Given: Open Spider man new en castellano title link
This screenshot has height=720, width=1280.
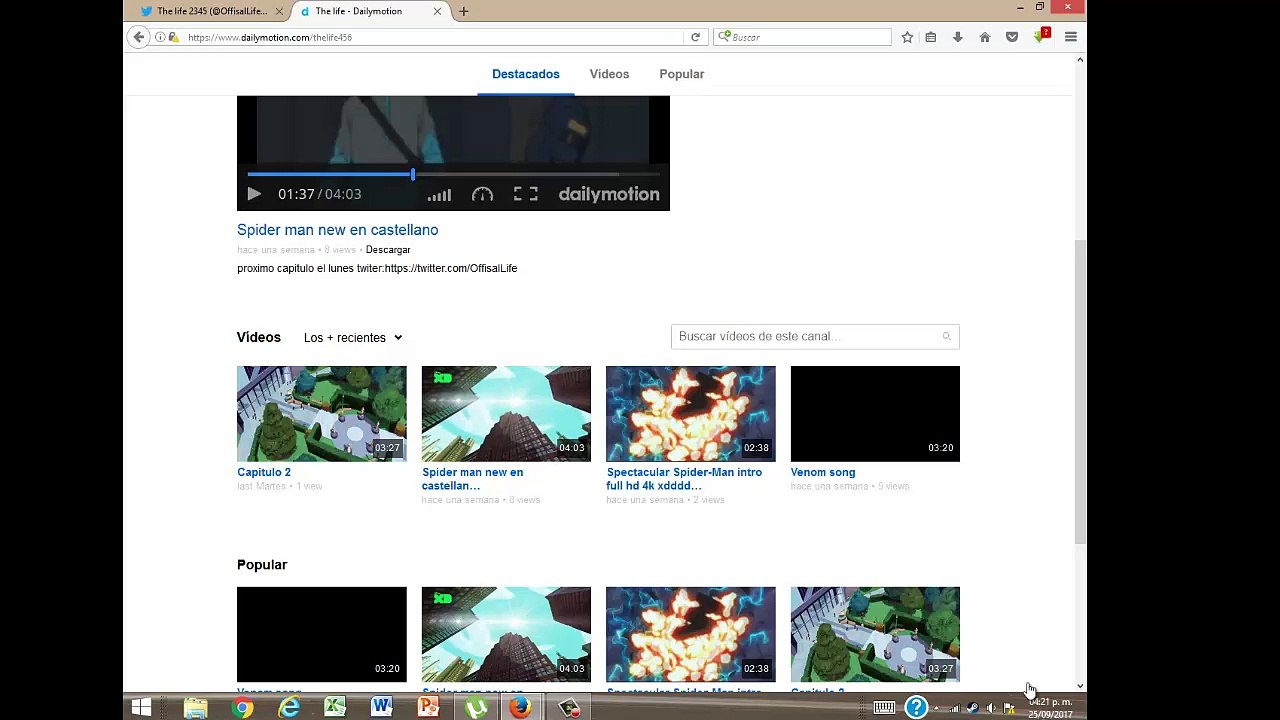Looking at the screenshot, I should click(x=338, y=230).
